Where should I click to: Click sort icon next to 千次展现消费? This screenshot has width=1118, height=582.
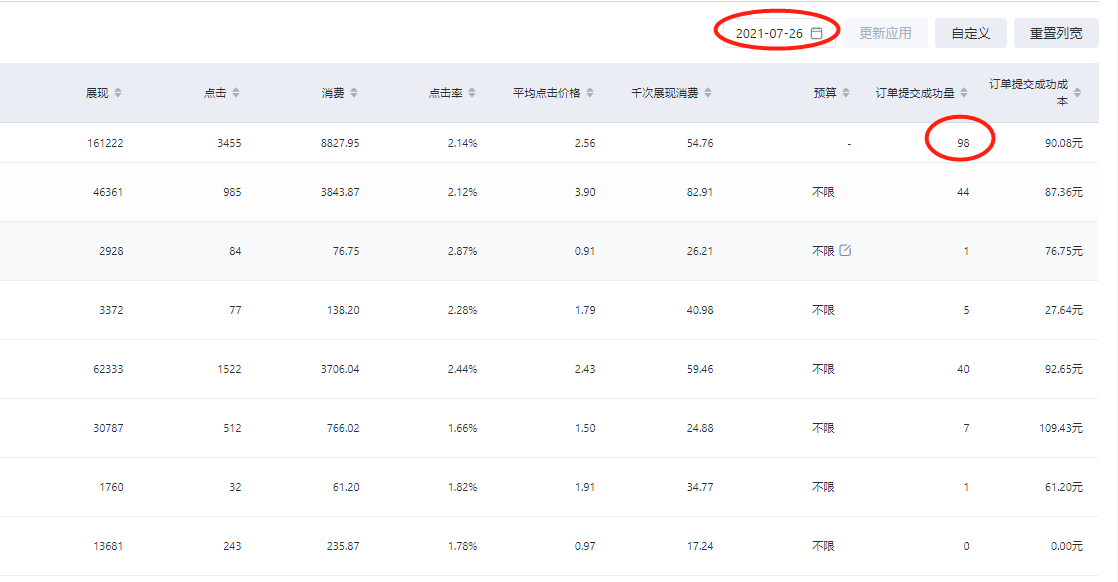(708, 93)
